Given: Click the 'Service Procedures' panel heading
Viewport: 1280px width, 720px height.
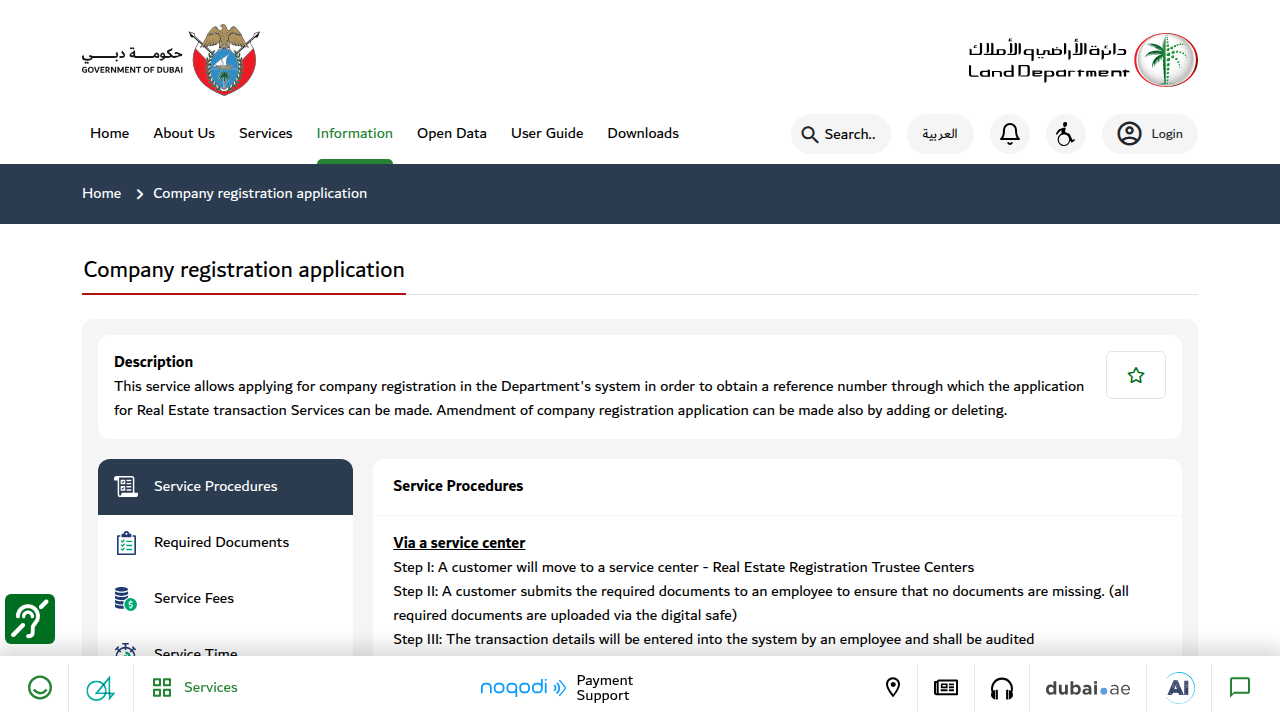Looking at the screenshot, I should click(x=458, y=486).
